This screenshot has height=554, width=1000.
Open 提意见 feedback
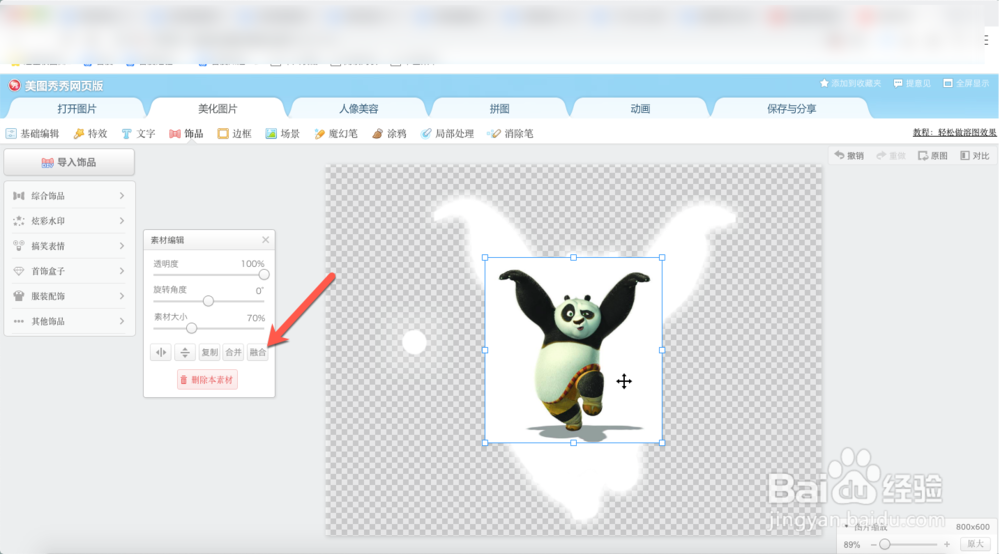tap(912, 84)
